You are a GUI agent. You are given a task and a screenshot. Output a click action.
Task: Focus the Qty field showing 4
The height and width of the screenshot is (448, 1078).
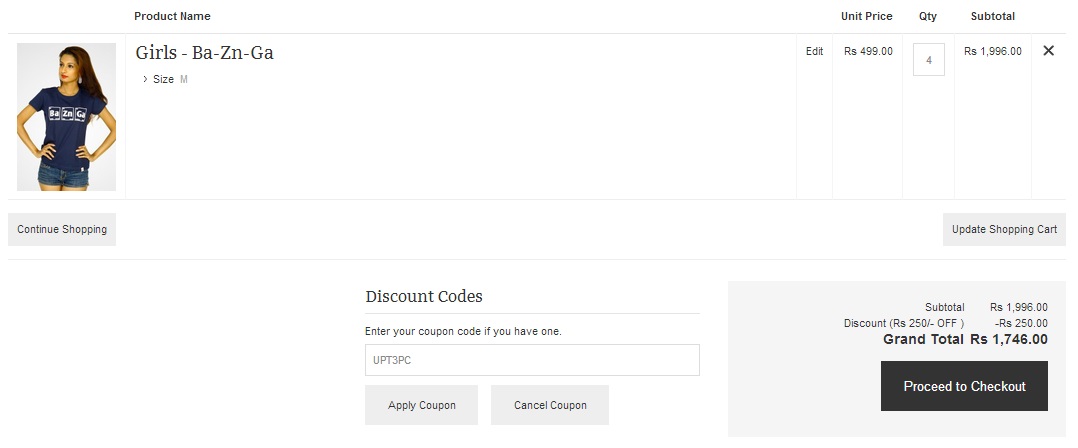pos(928,60)
